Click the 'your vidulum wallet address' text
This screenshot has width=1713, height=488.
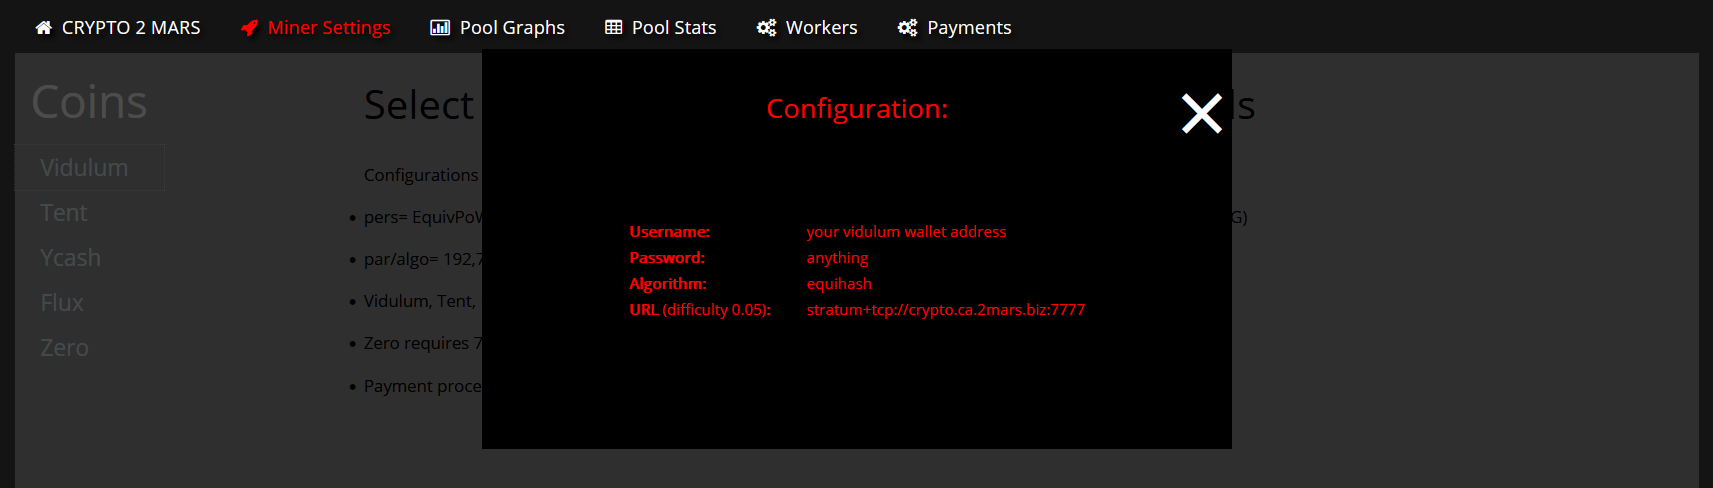click(x=906, y=232)
